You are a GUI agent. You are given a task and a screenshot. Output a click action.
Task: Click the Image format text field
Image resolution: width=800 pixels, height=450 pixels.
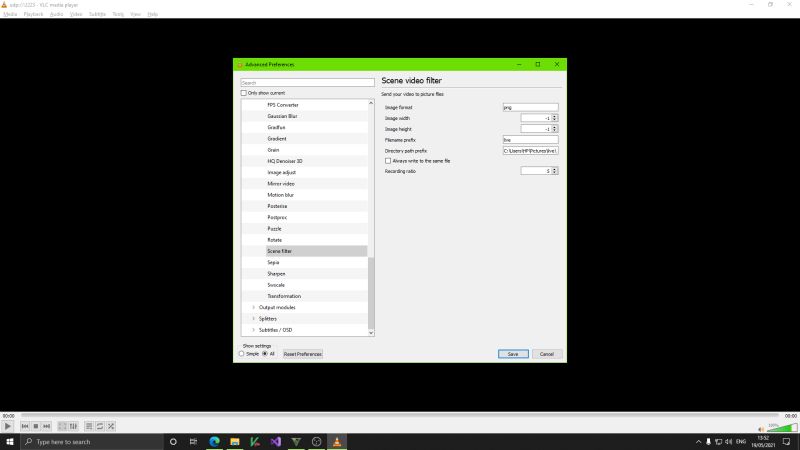(530, 107)
